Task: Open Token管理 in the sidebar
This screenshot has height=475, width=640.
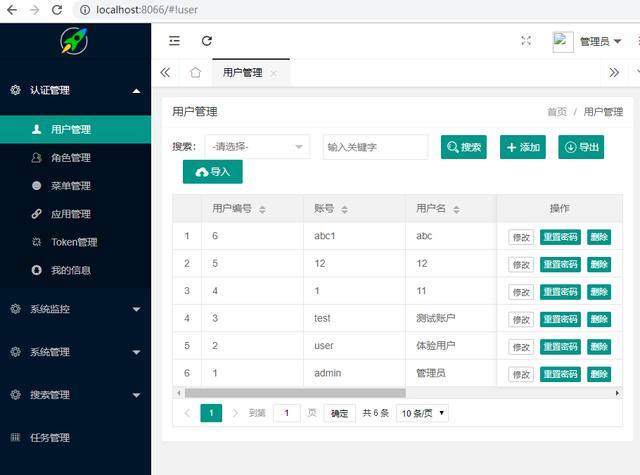Action: 76,242
